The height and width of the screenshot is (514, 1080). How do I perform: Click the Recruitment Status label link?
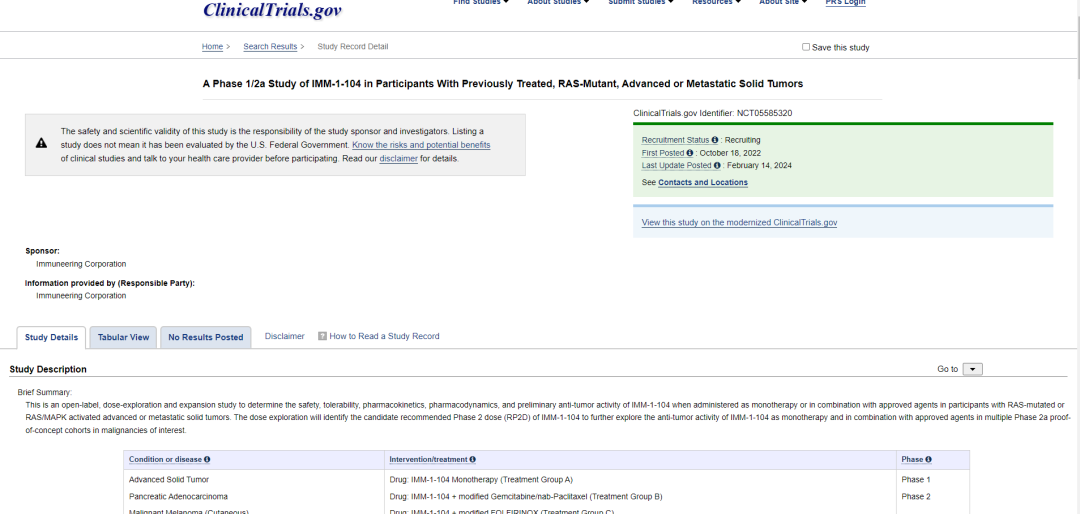click(675, 140)
